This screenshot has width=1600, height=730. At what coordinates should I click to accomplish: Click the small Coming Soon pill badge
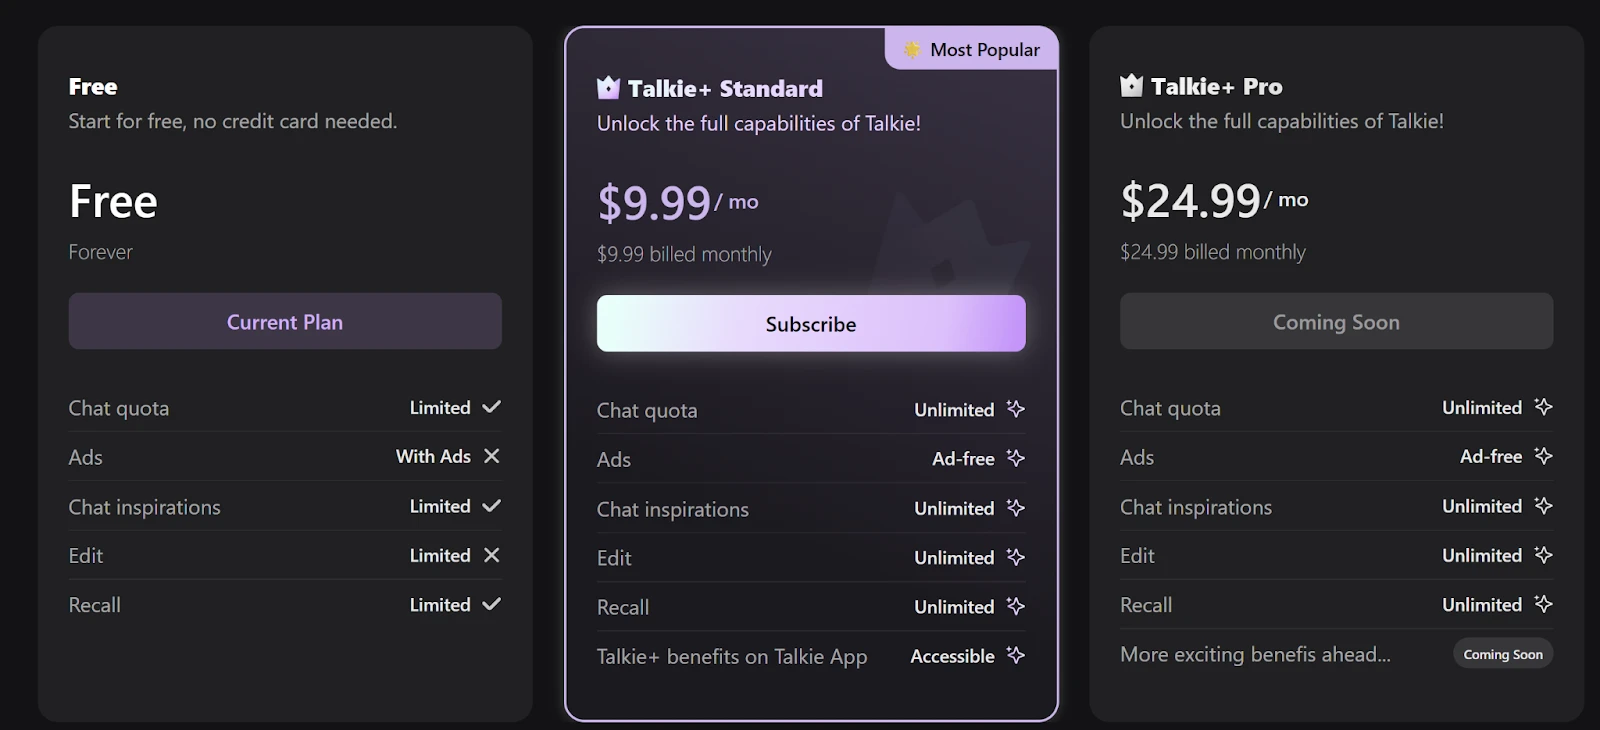1502,654
